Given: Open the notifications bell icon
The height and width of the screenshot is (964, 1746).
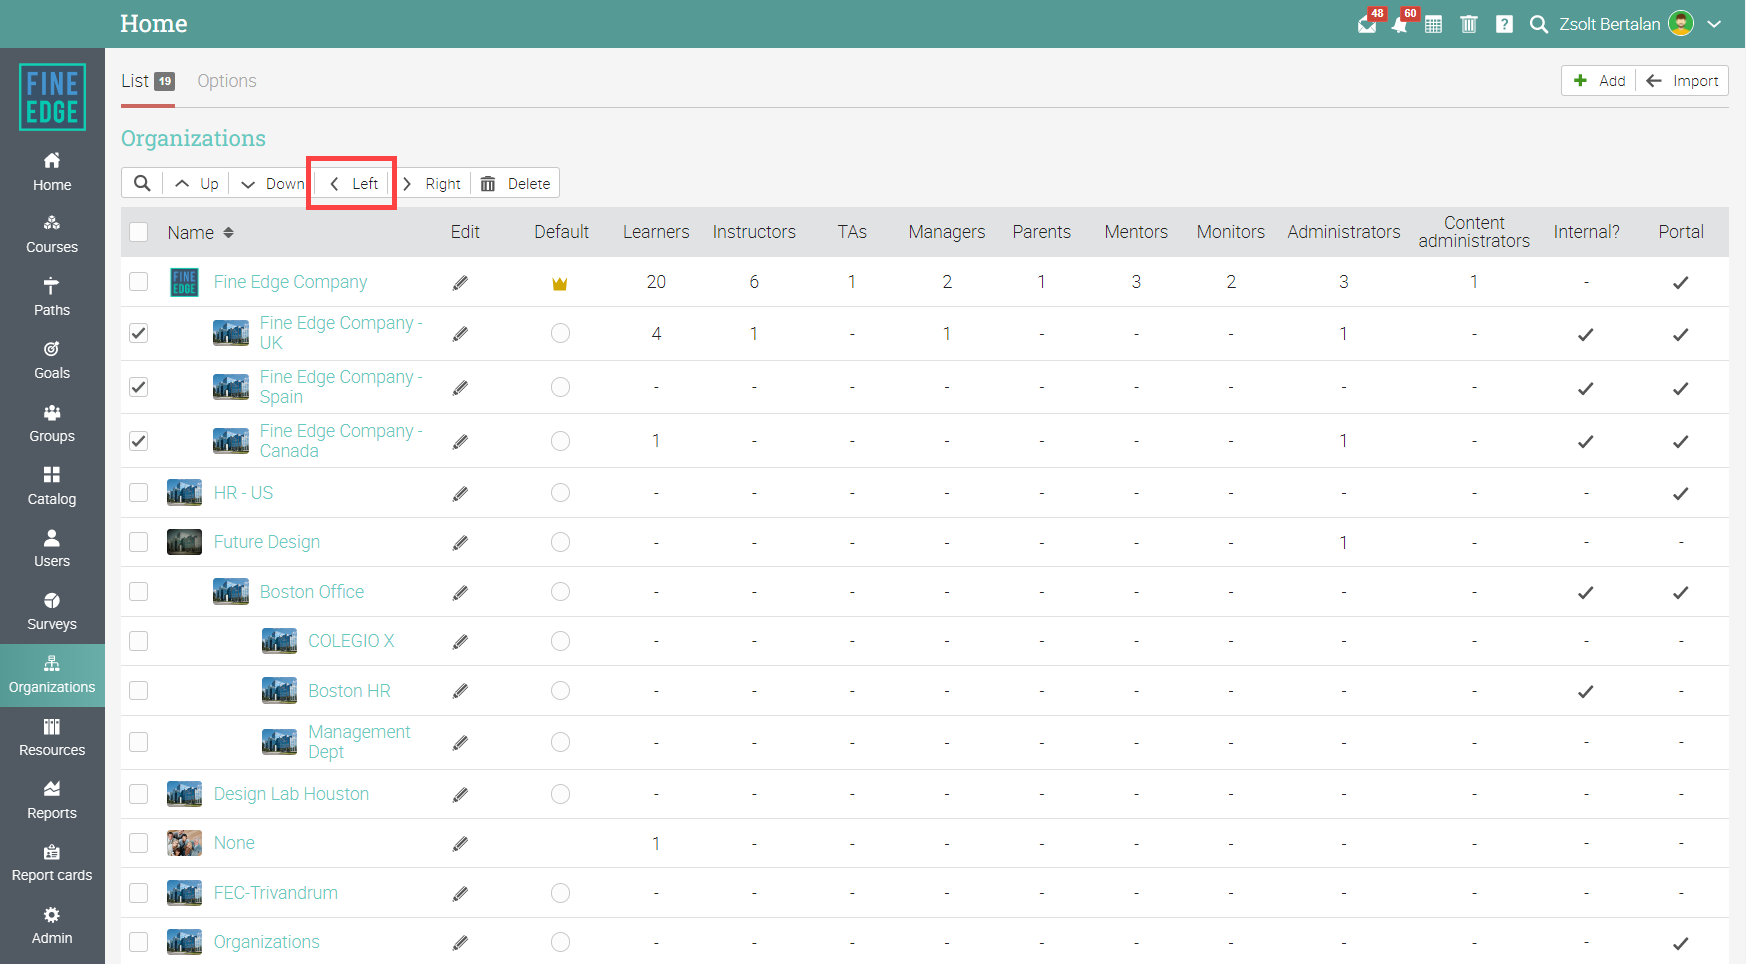Looking at the screenshot, I should [1400, 24].
